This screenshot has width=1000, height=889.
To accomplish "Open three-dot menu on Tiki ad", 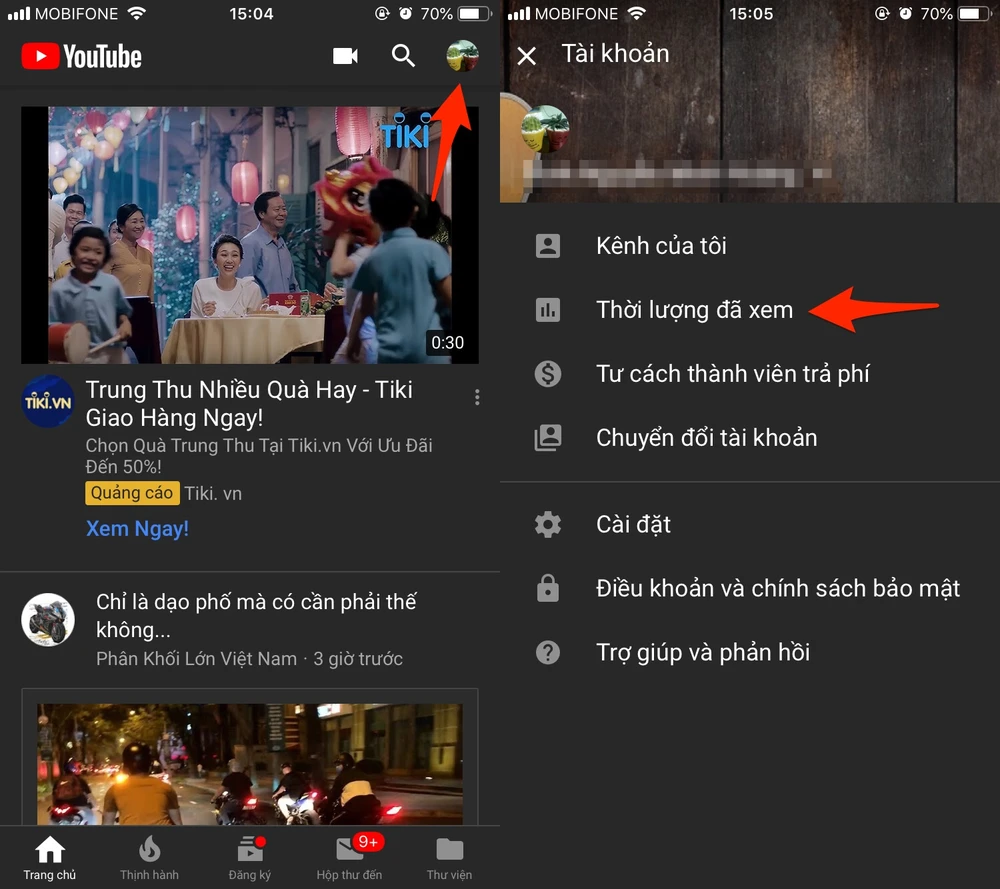I will coord(477,398).
